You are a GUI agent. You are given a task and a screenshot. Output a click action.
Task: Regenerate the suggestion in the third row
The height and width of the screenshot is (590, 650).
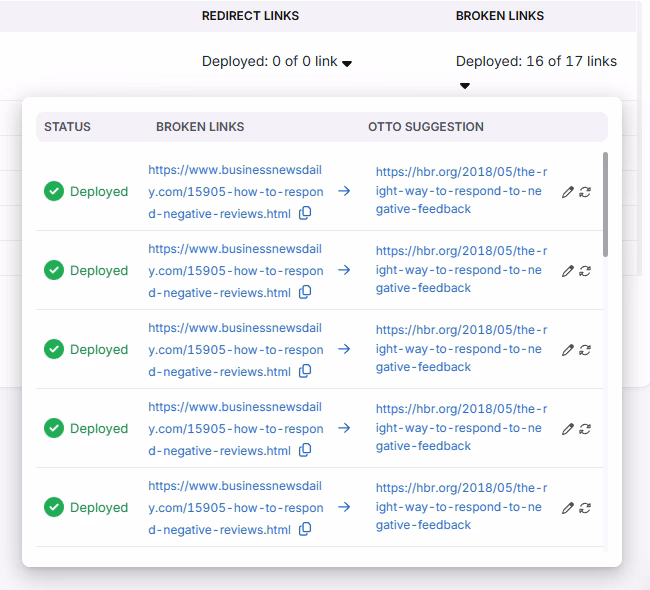[585, 350]
